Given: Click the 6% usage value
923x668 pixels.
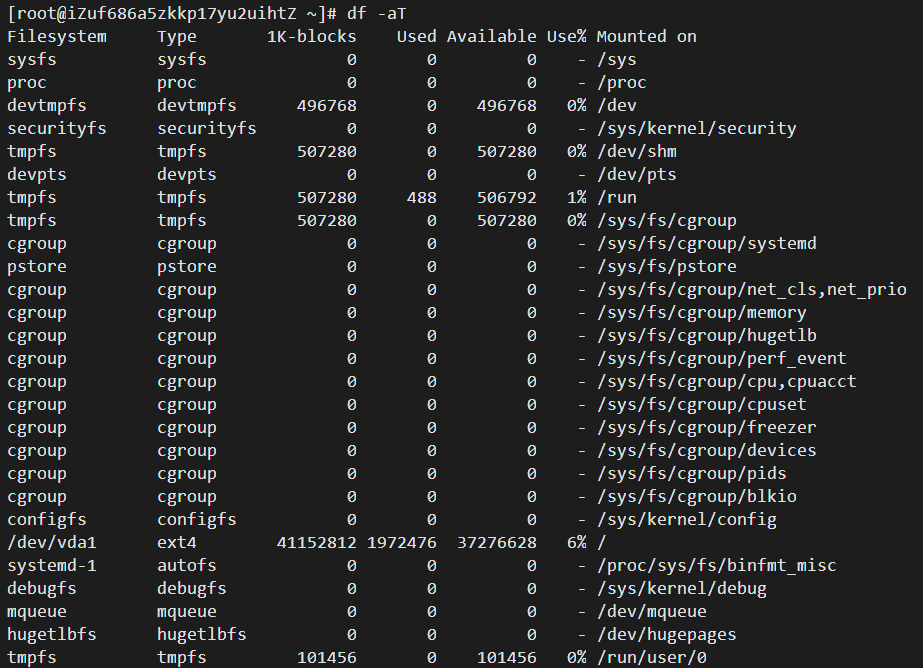Looking at the screenshot, I should (576, 542).
